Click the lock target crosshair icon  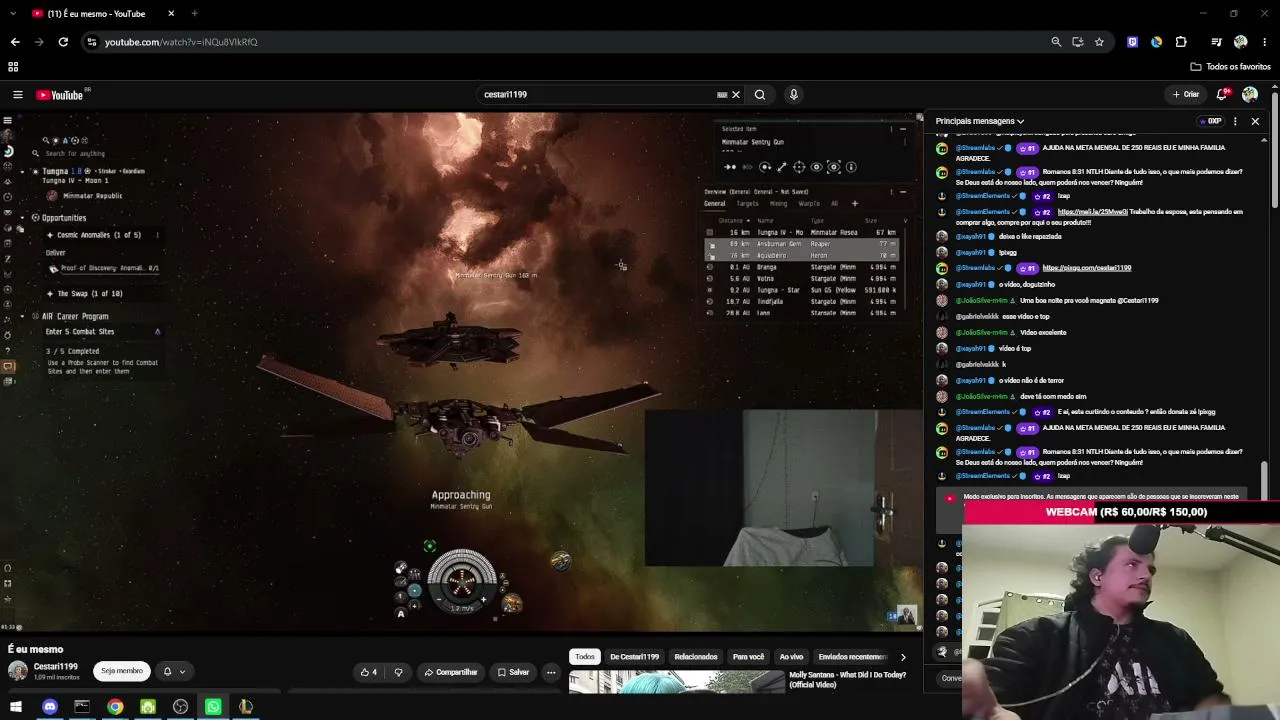799,167
